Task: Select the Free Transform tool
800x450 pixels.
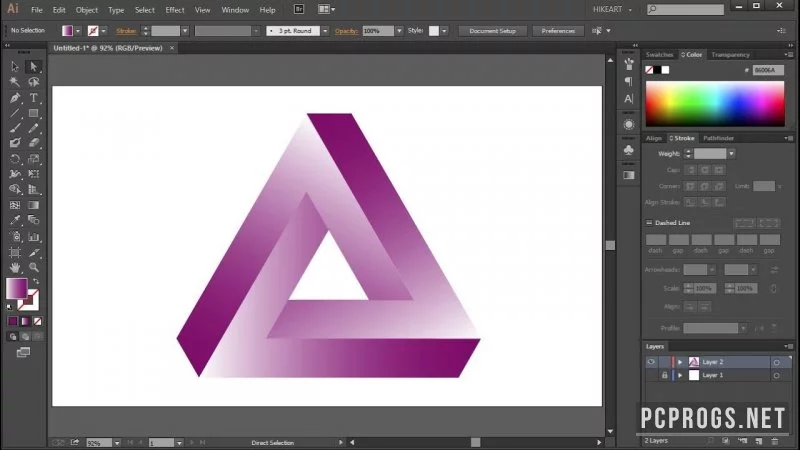Action: [34, 174]
